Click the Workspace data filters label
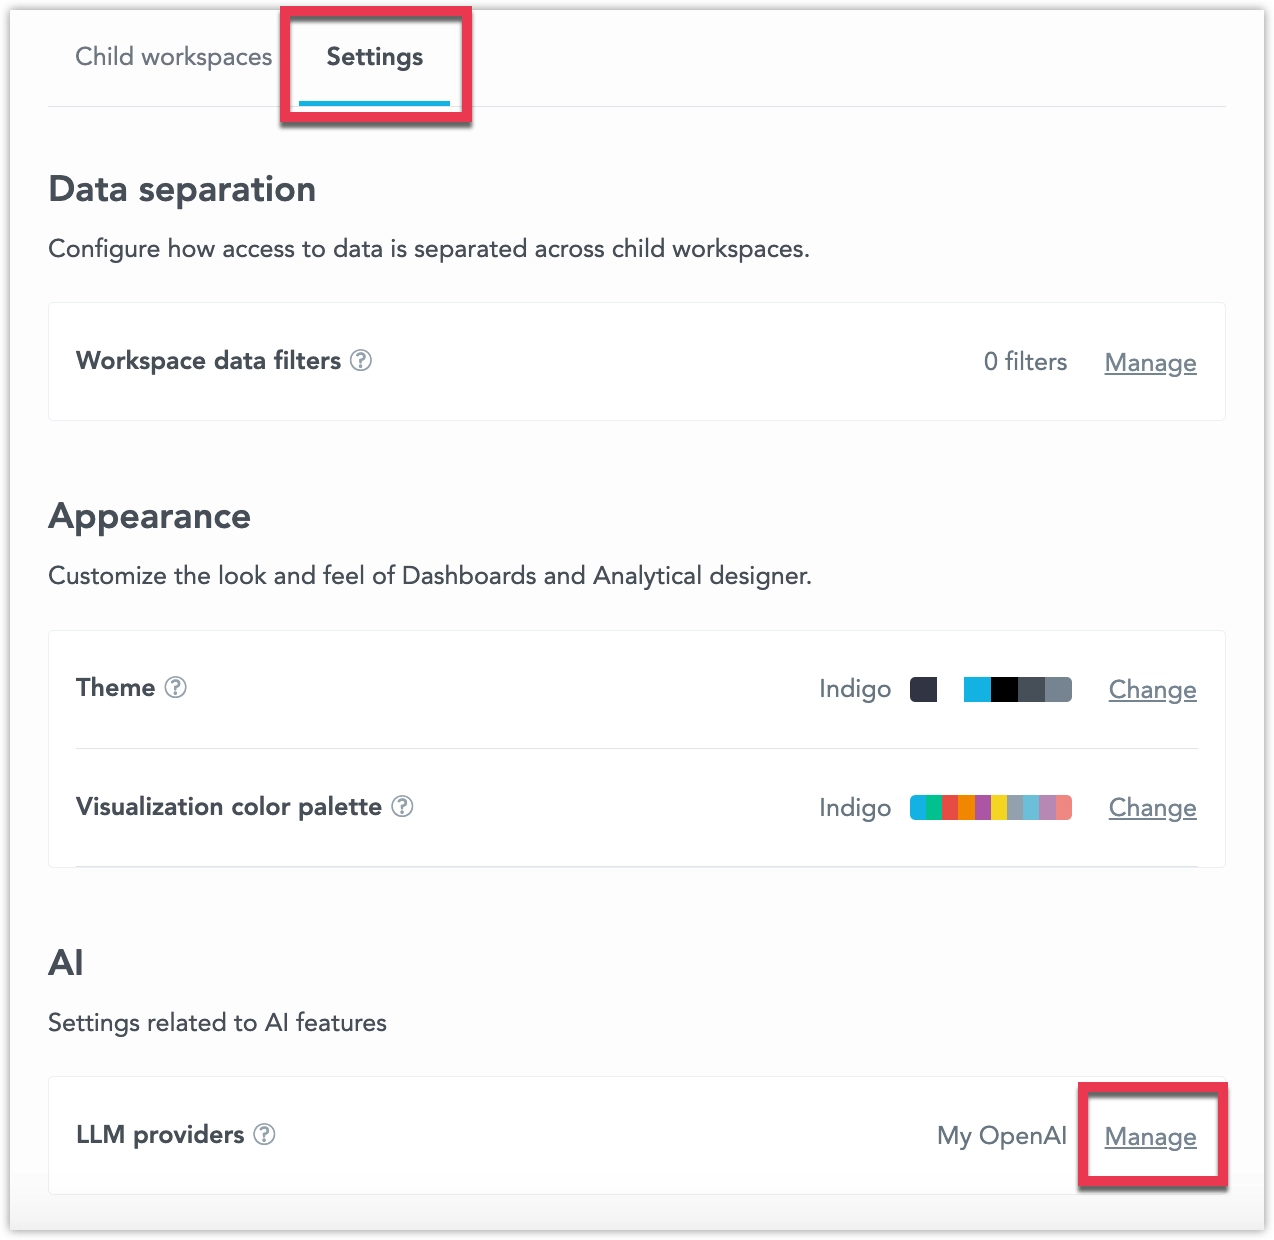 point(208,360)
